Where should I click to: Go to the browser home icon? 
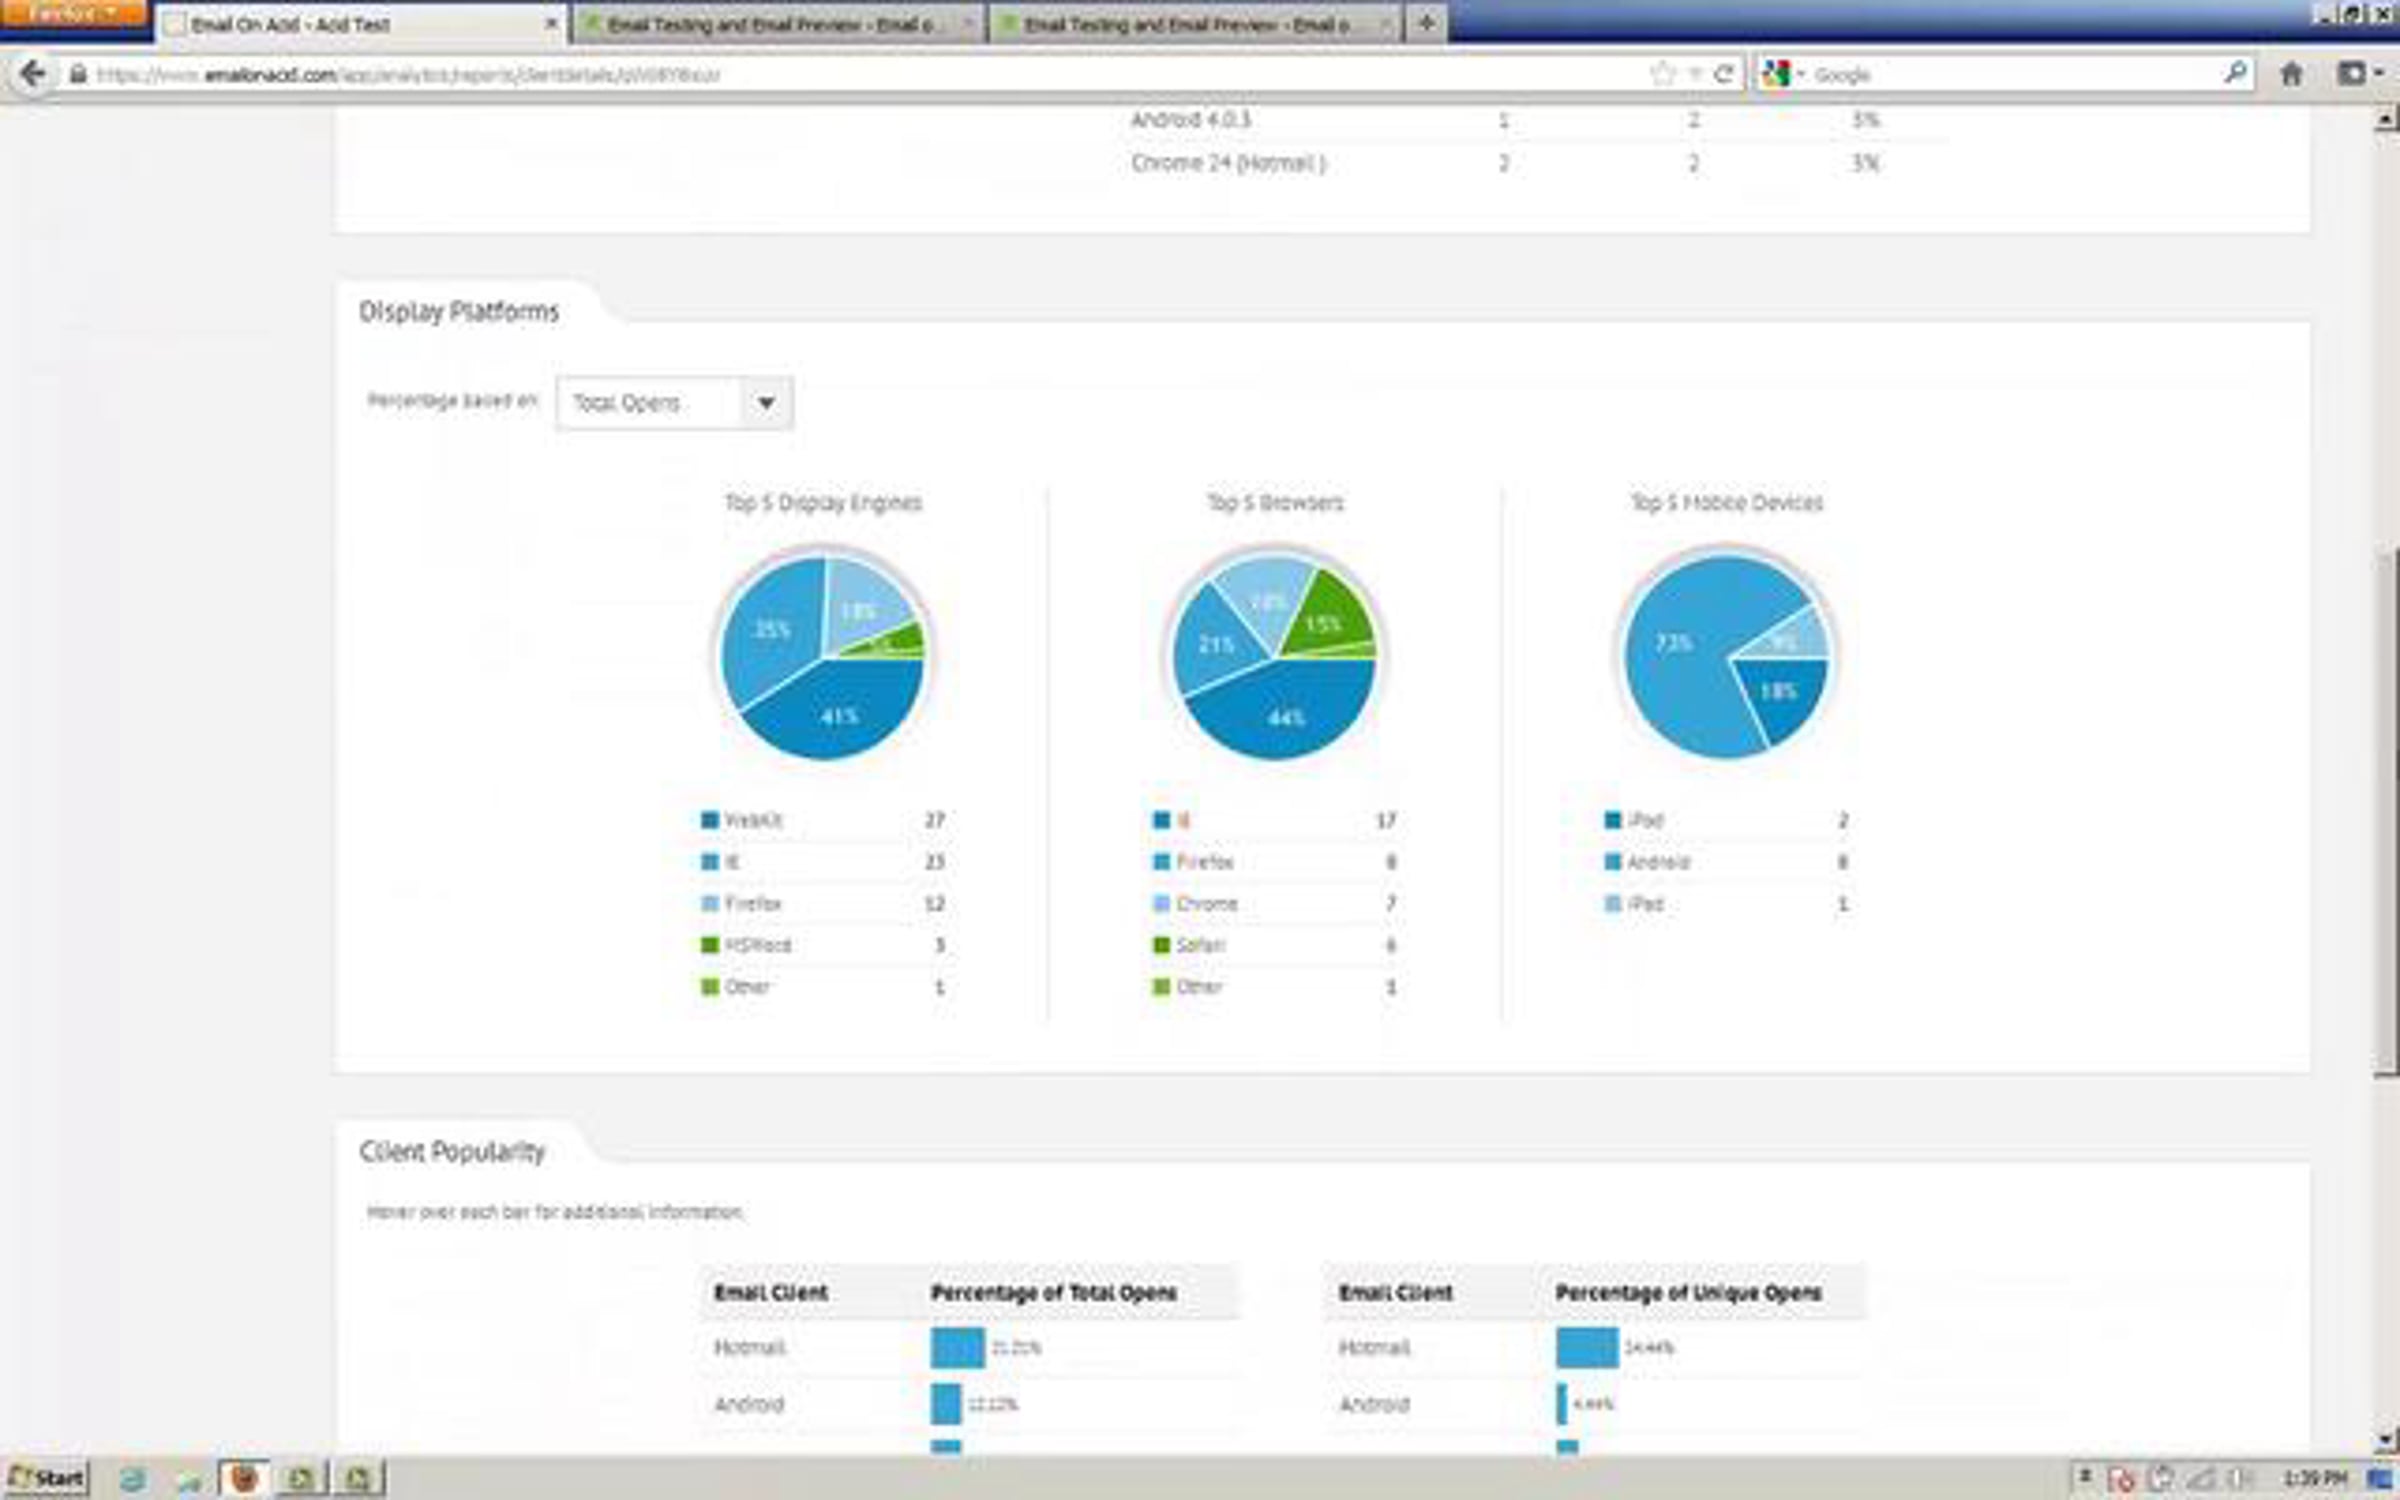pos(2291,74)
